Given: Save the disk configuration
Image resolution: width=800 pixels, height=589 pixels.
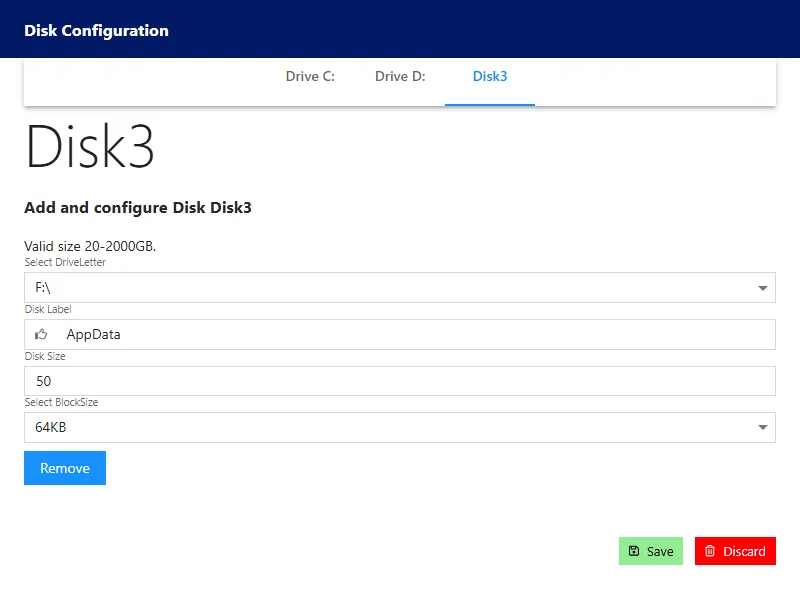Looking at the screenshot, I should (x=650, y=551).
